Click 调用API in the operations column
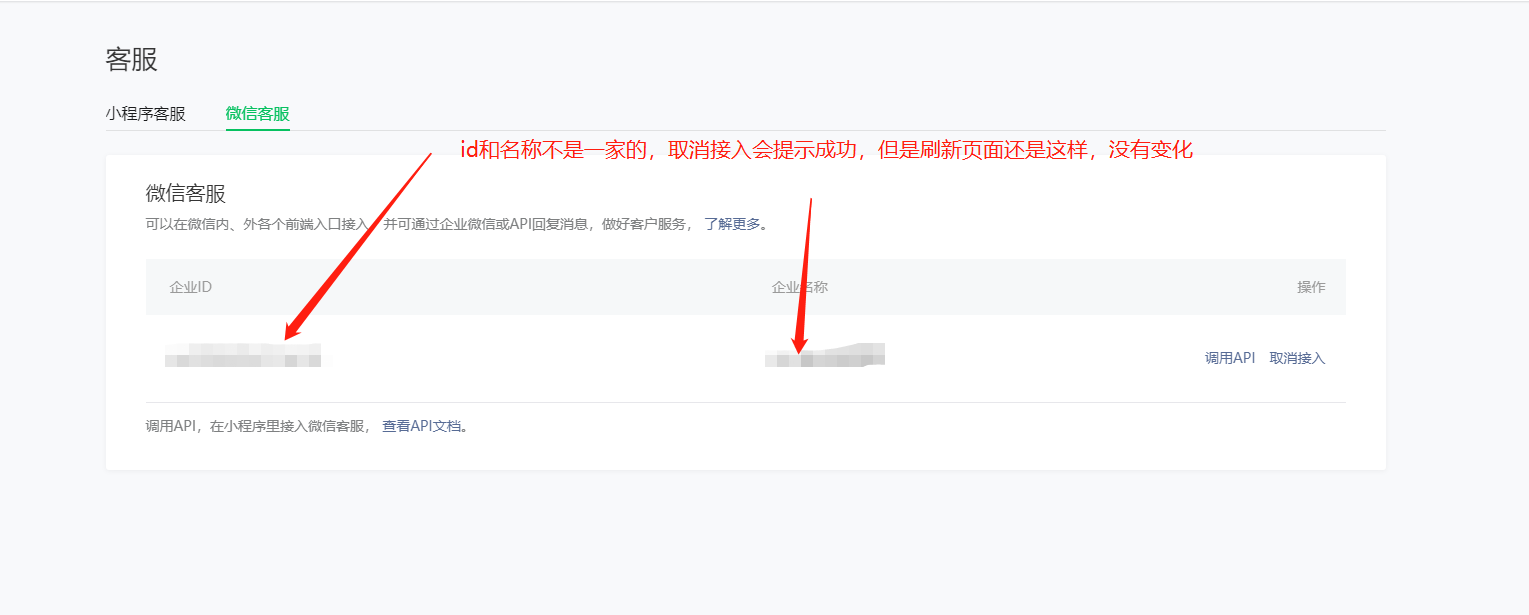 1230,358
